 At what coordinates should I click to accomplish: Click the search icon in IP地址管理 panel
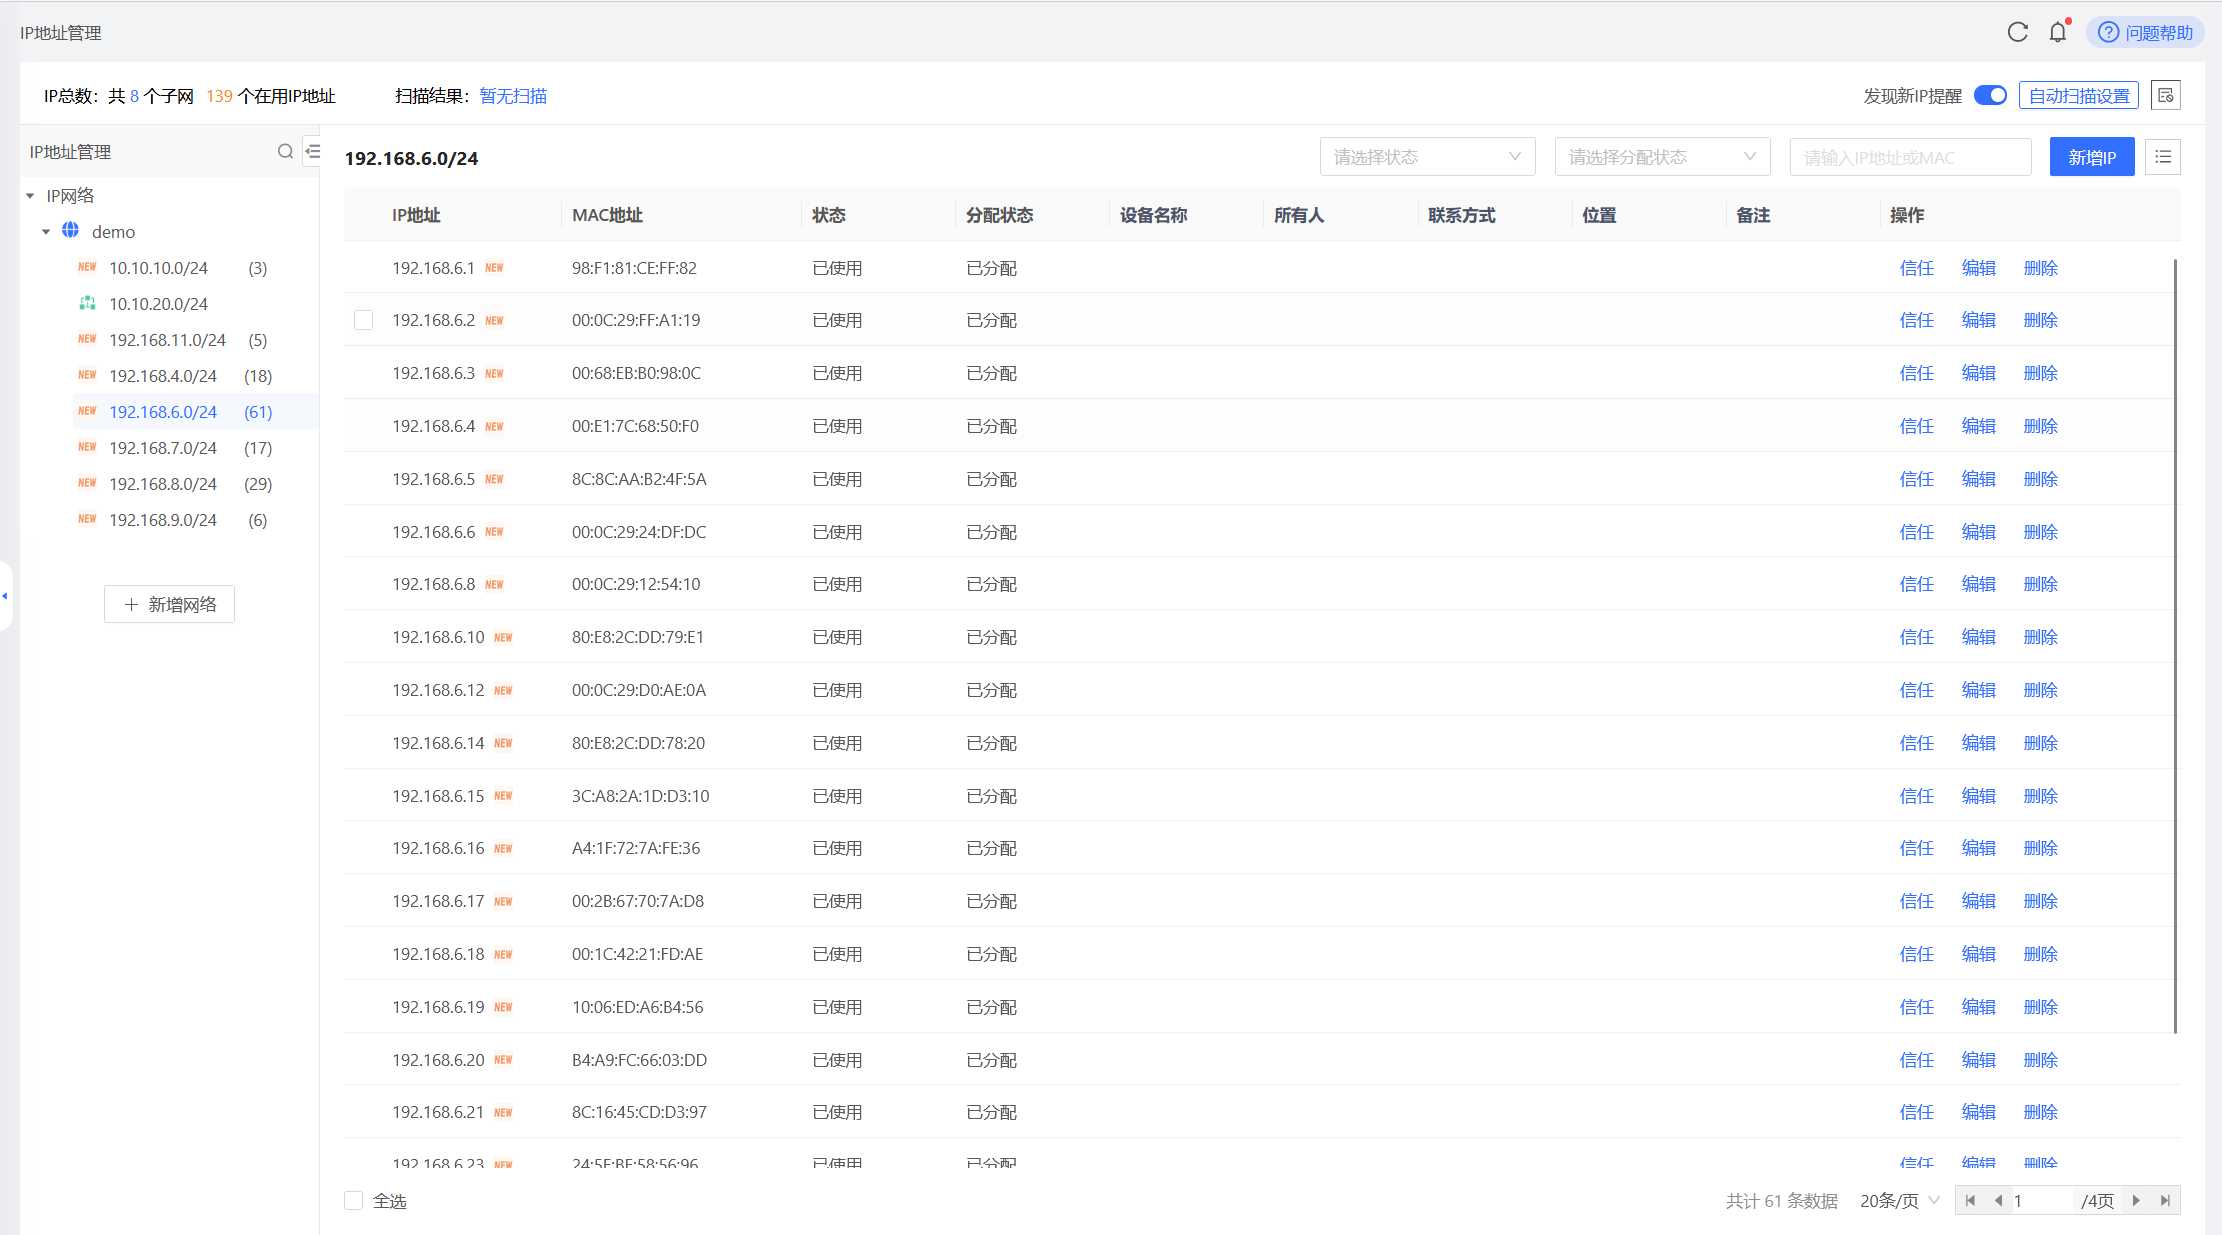(x=286, y=151)
